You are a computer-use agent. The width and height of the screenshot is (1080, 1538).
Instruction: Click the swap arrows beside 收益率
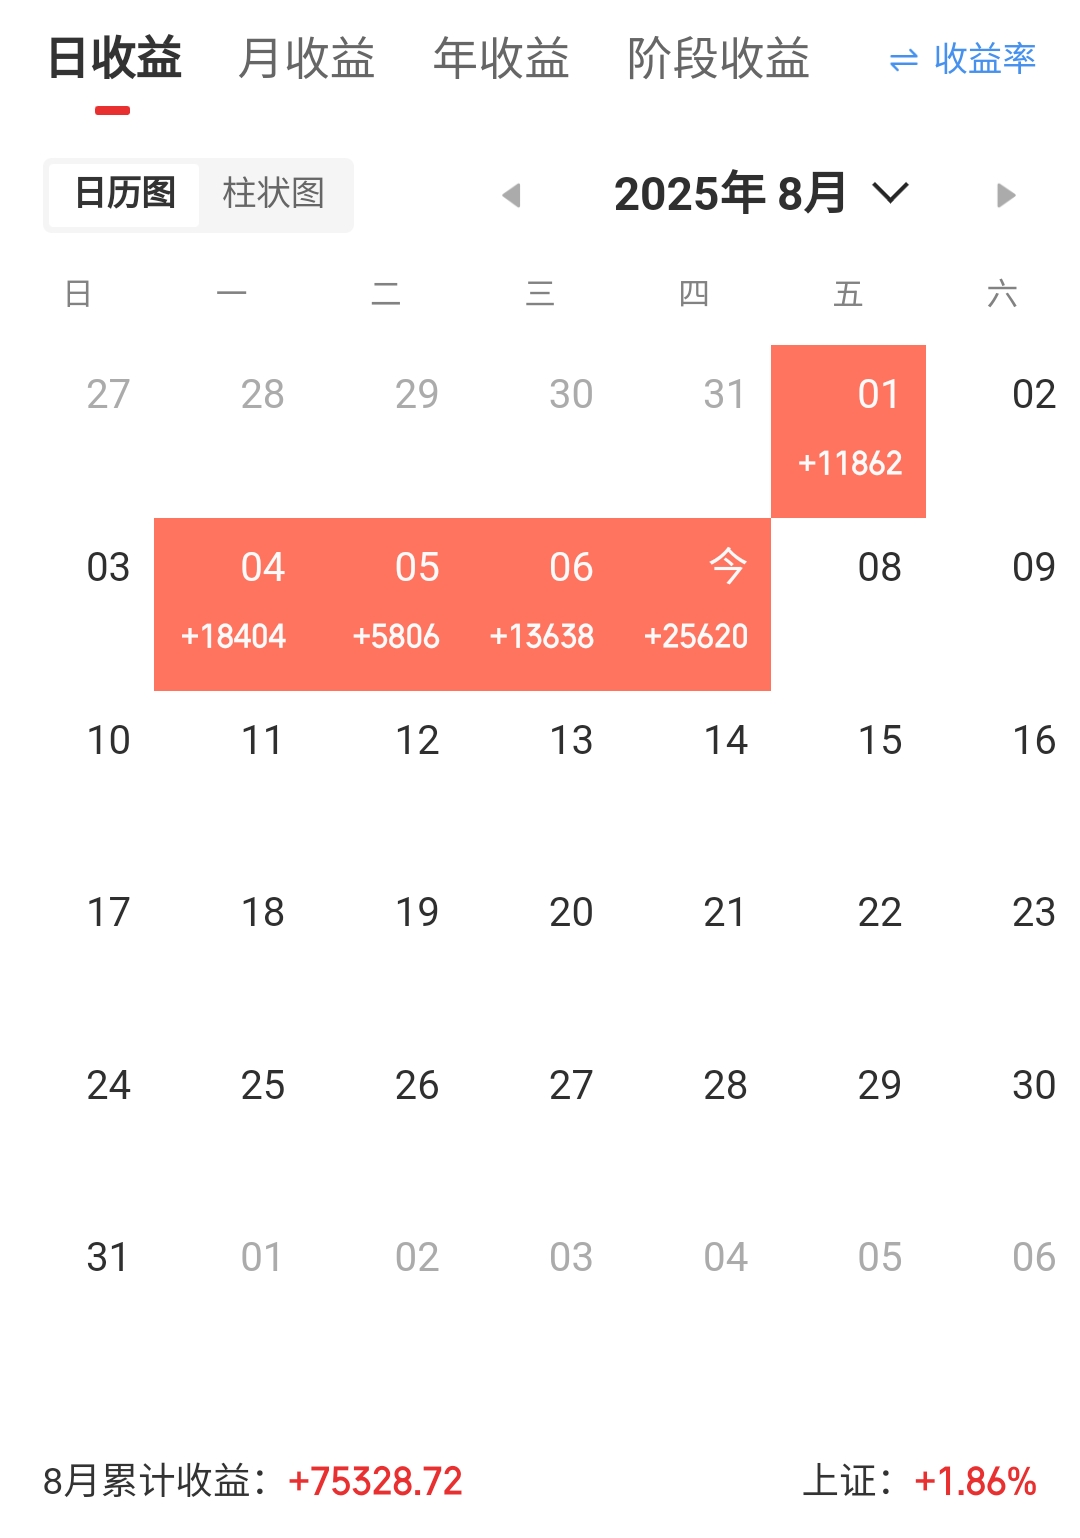[x=903, y=61]
